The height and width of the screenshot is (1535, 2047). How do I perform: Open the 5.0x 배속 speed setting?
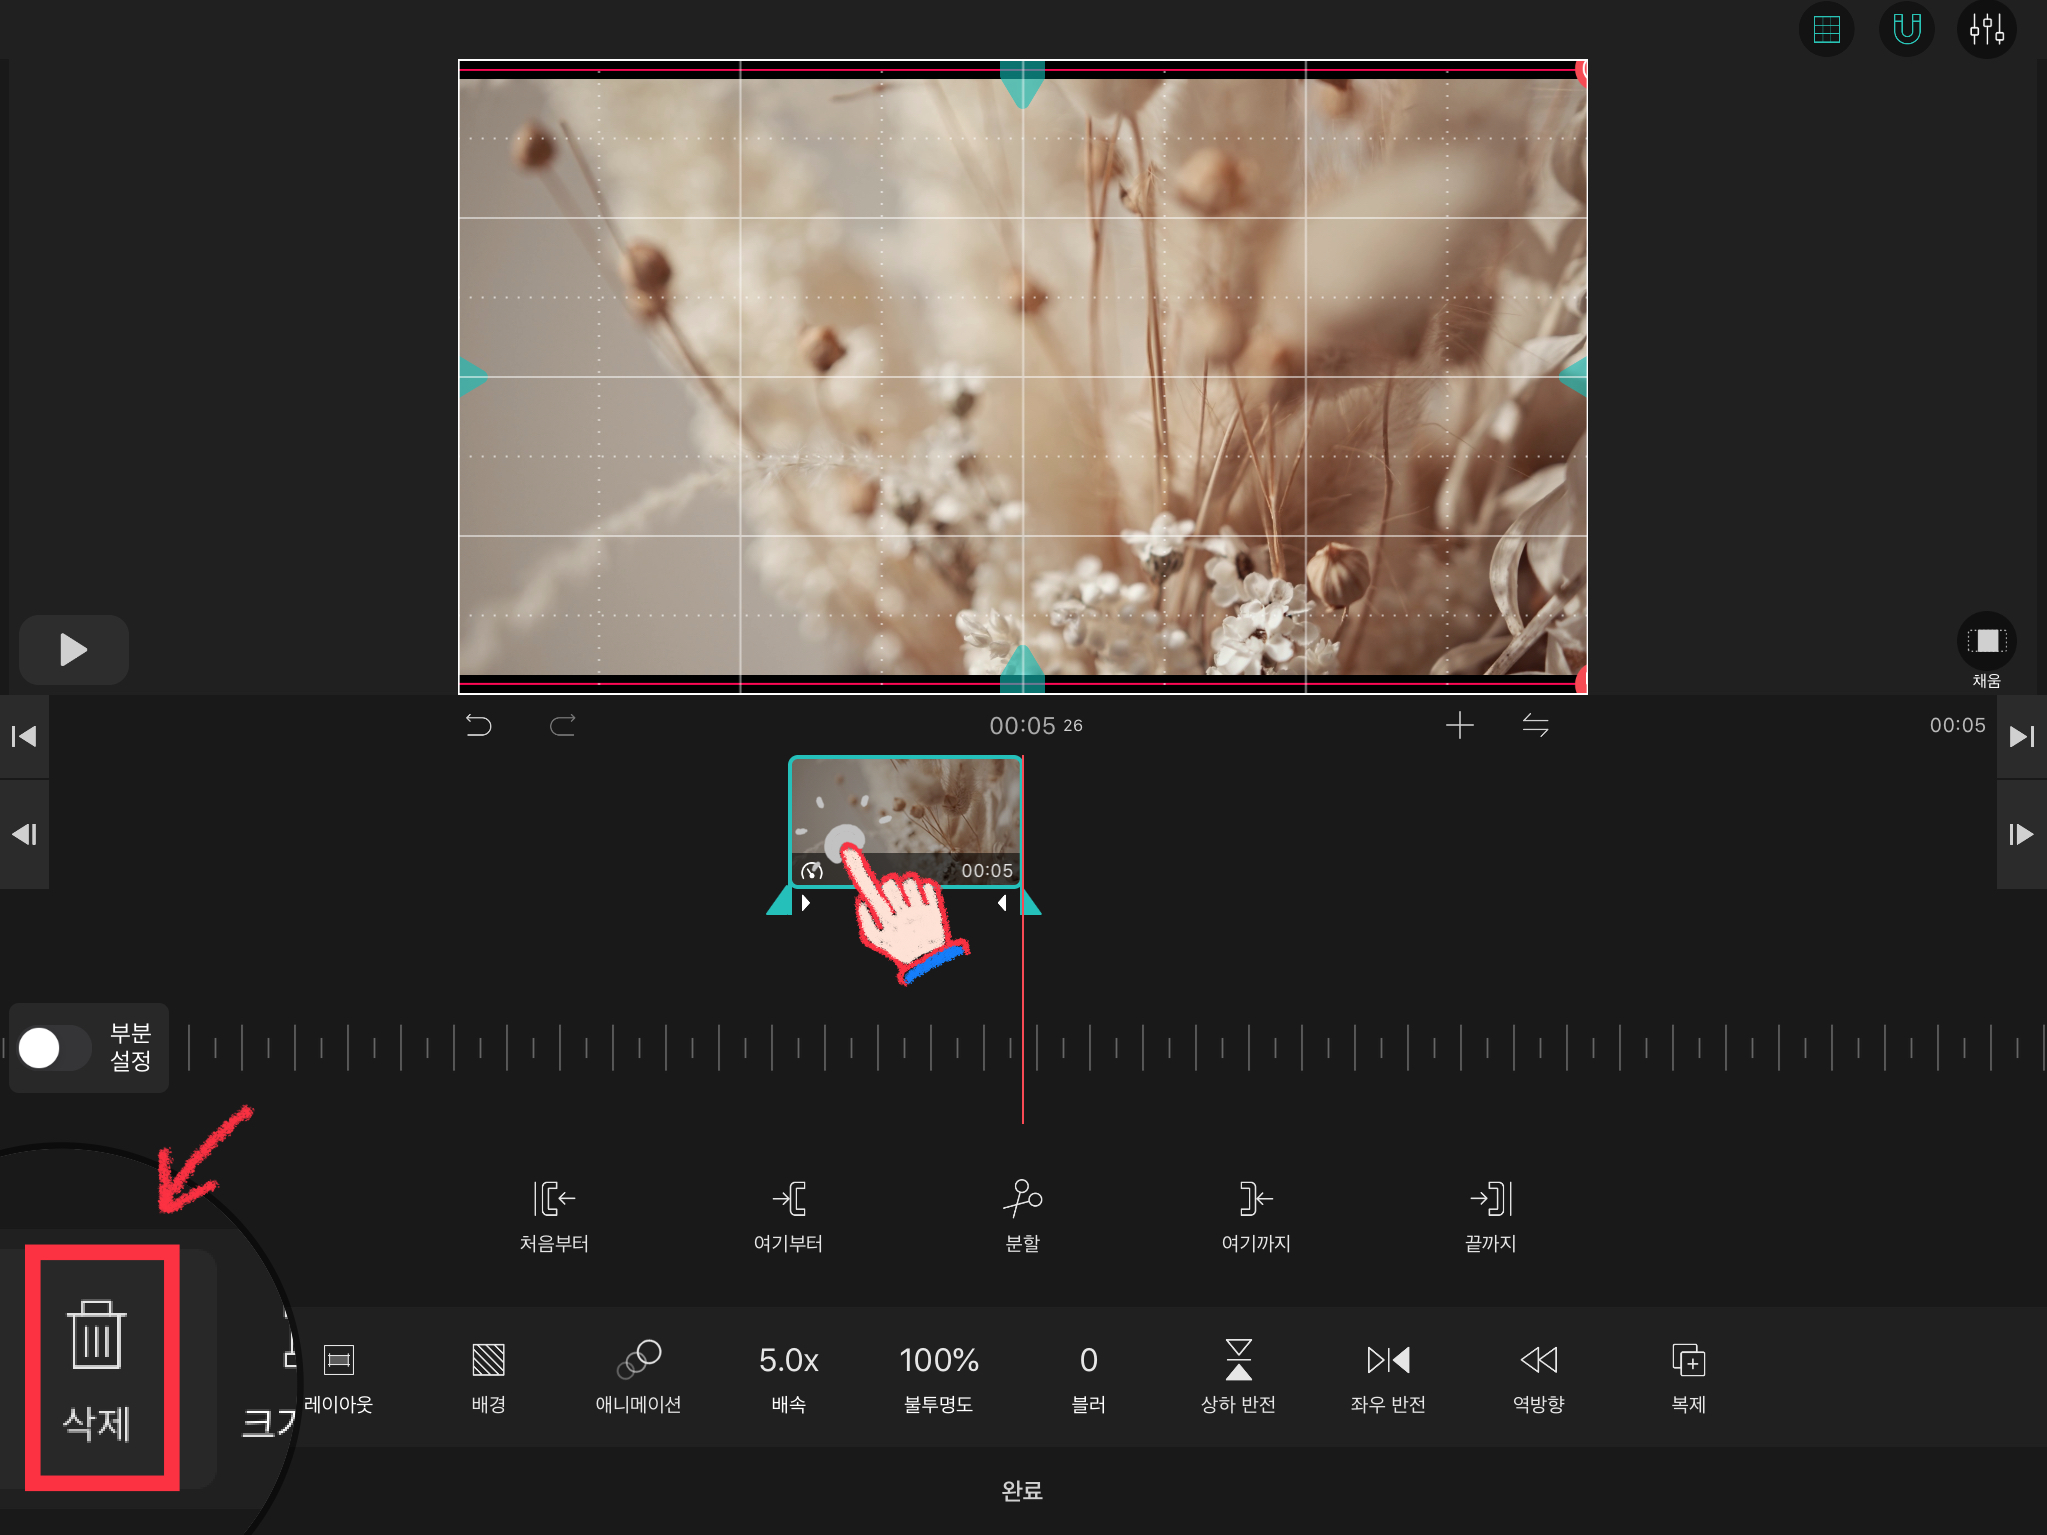(x=788, y=1360)
